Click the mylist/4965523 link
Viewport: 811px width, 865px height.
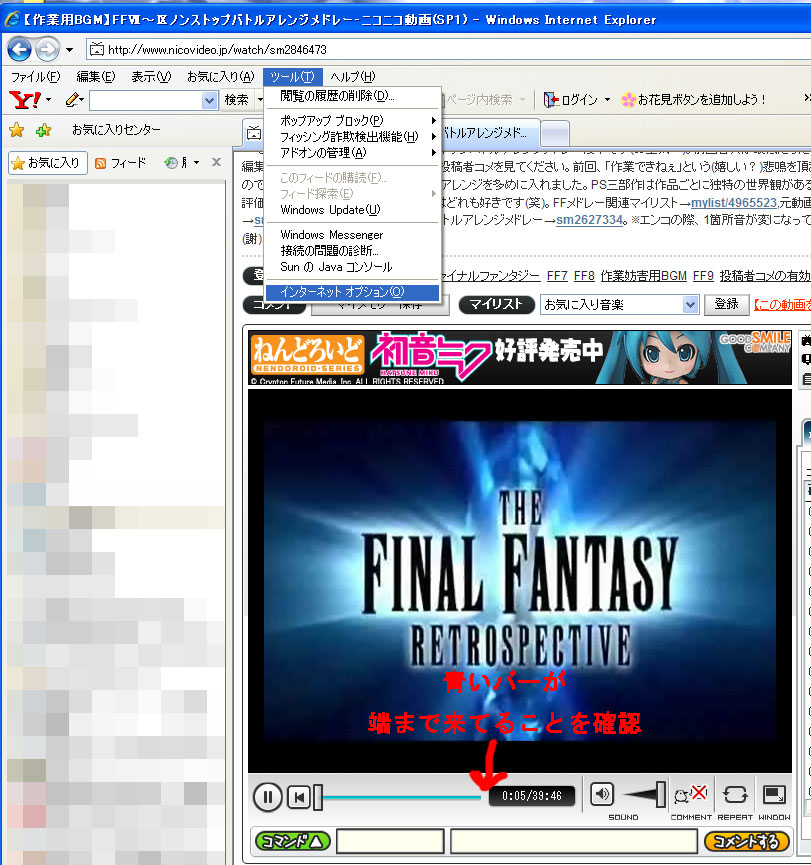tap(734, 203)
